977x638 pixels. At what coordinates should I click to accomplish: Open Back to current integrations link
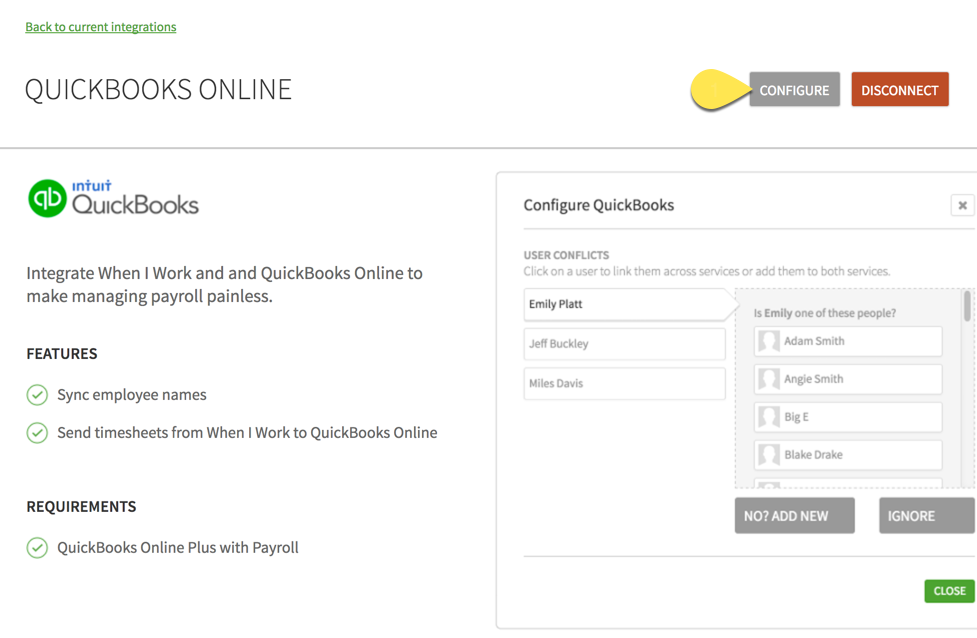pyautogui.click(x=100, y=26)
